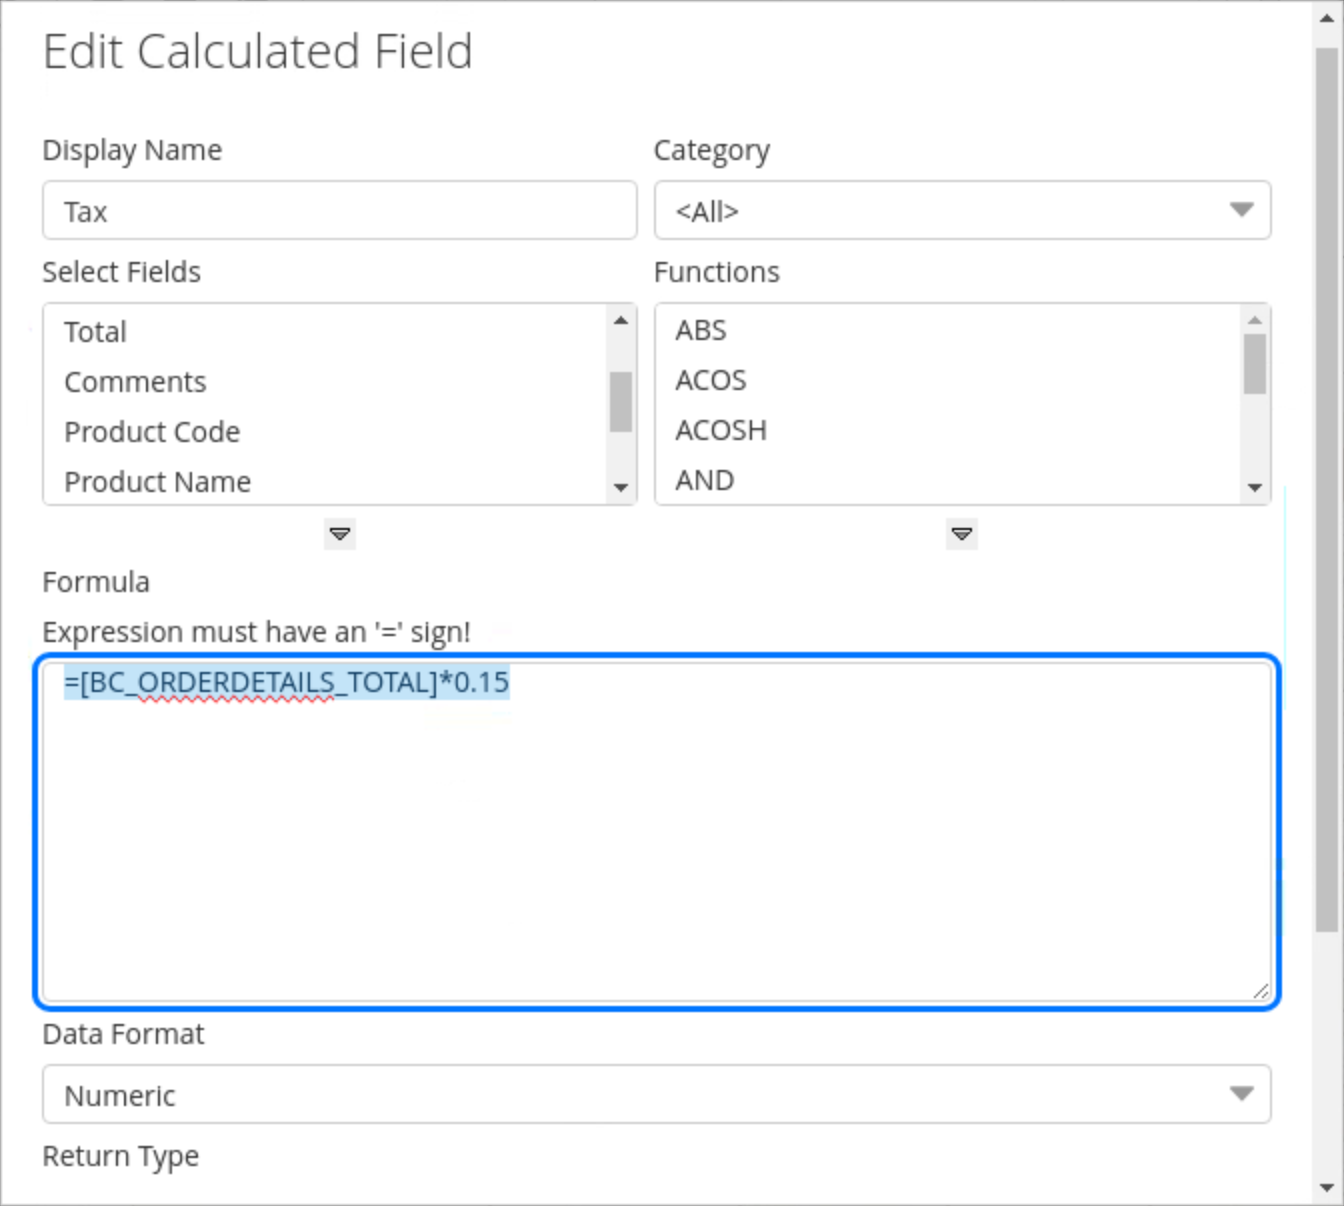The image size is (1344, 1206).
Task: Click the dialog vertical scrollbar thumb
Action: [x=1327, y=490]
